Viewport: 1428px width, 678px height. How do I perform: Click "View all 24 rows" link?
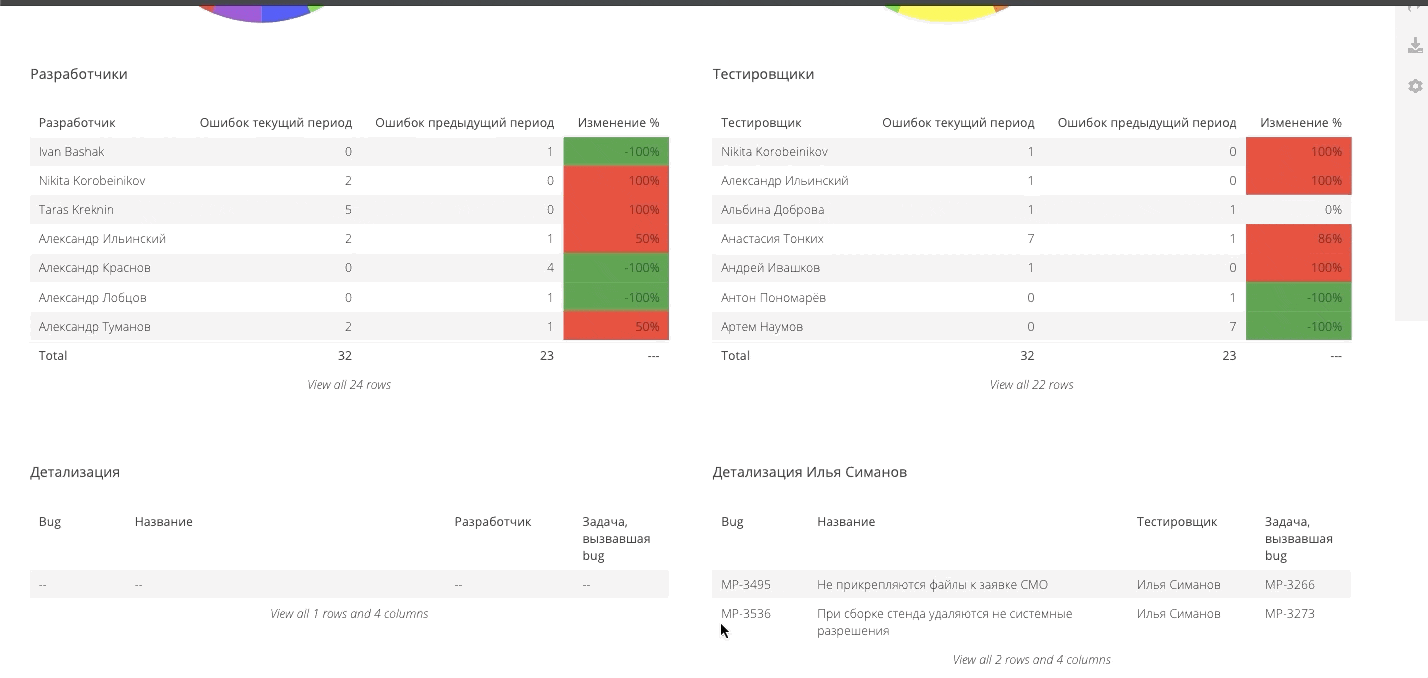349,384
